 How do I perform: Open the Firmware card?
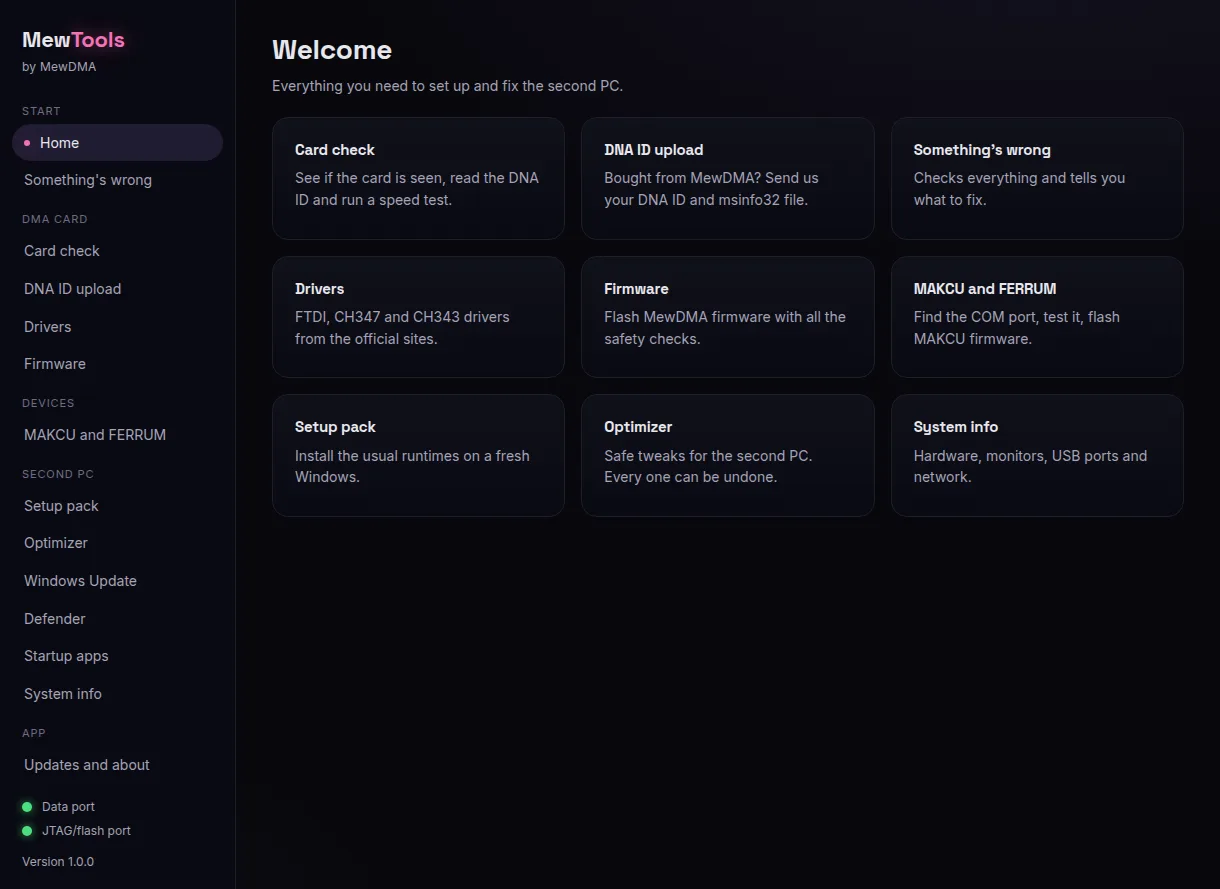click(728, 317)
